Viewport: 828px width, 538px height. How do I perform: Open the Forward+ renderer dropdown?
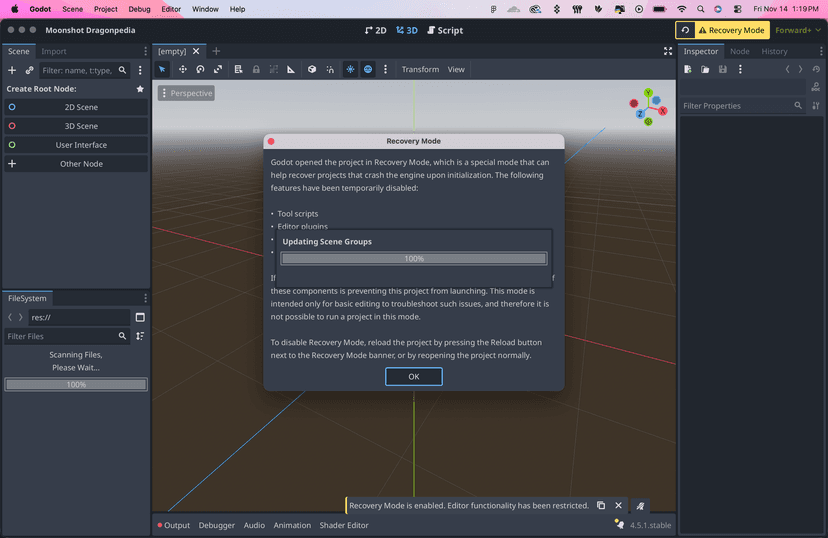797,30
